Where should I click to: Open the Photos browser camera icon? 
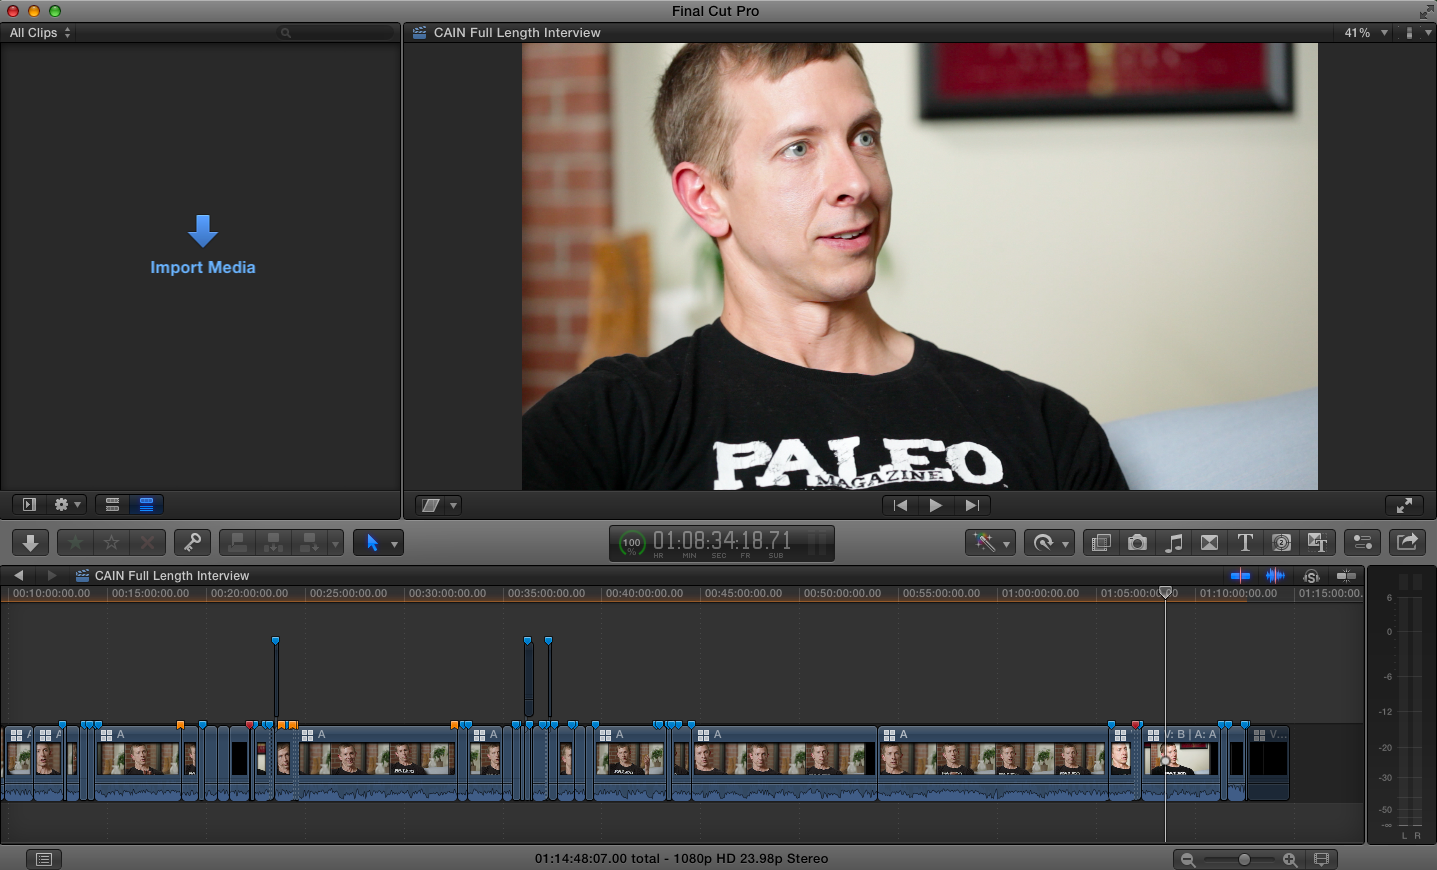pyautogui.click(x=1137, y=543)
